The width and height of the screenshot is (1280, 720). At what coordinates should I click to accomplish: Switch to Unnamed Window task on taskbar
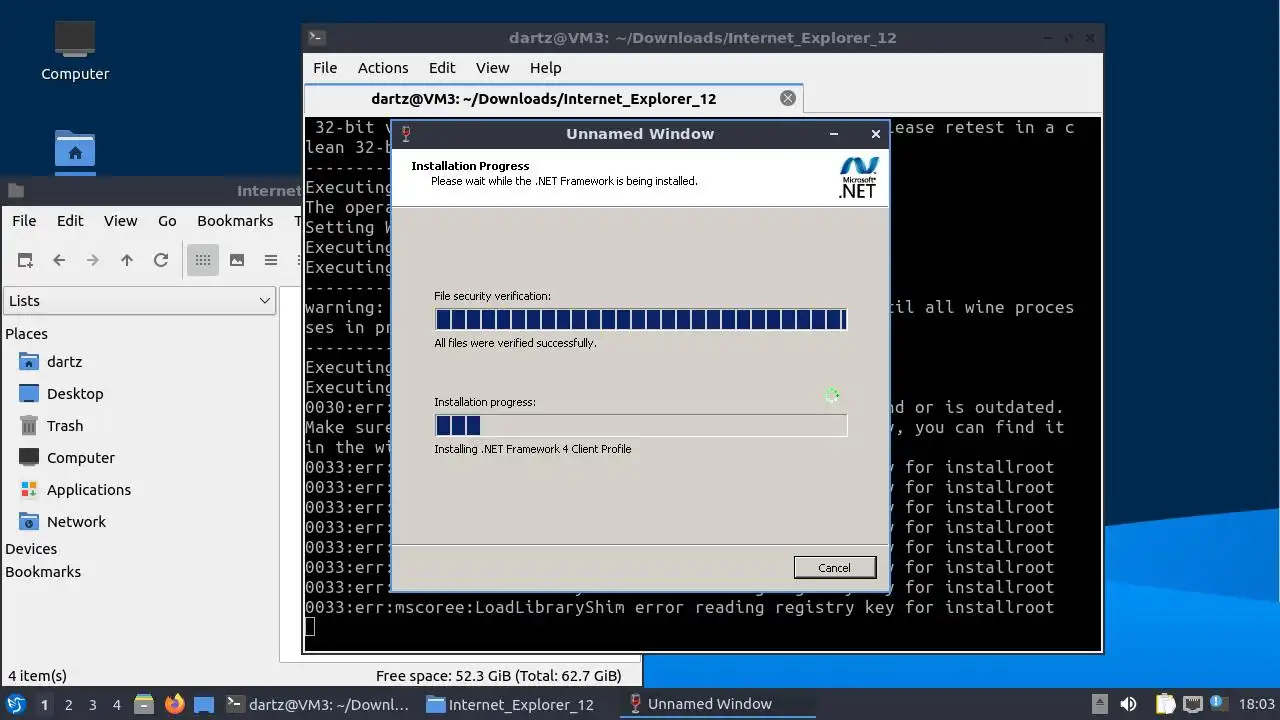[717, 704]
